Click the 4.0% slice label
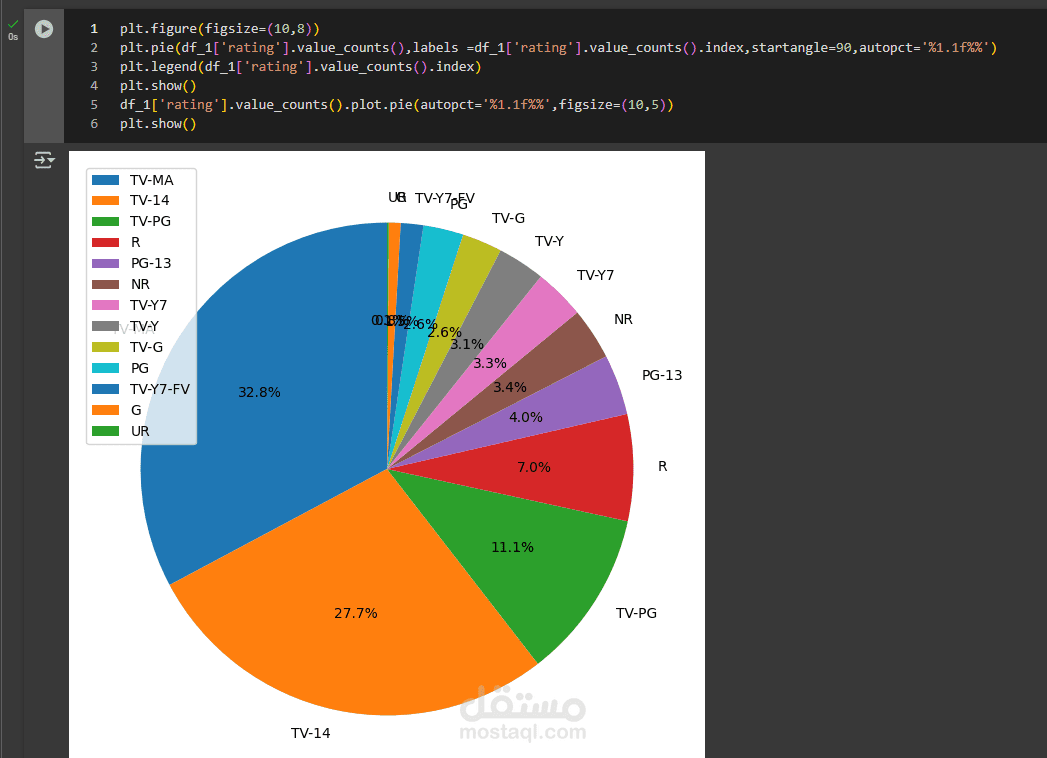The image size is (1047, 758). point(526,417)
